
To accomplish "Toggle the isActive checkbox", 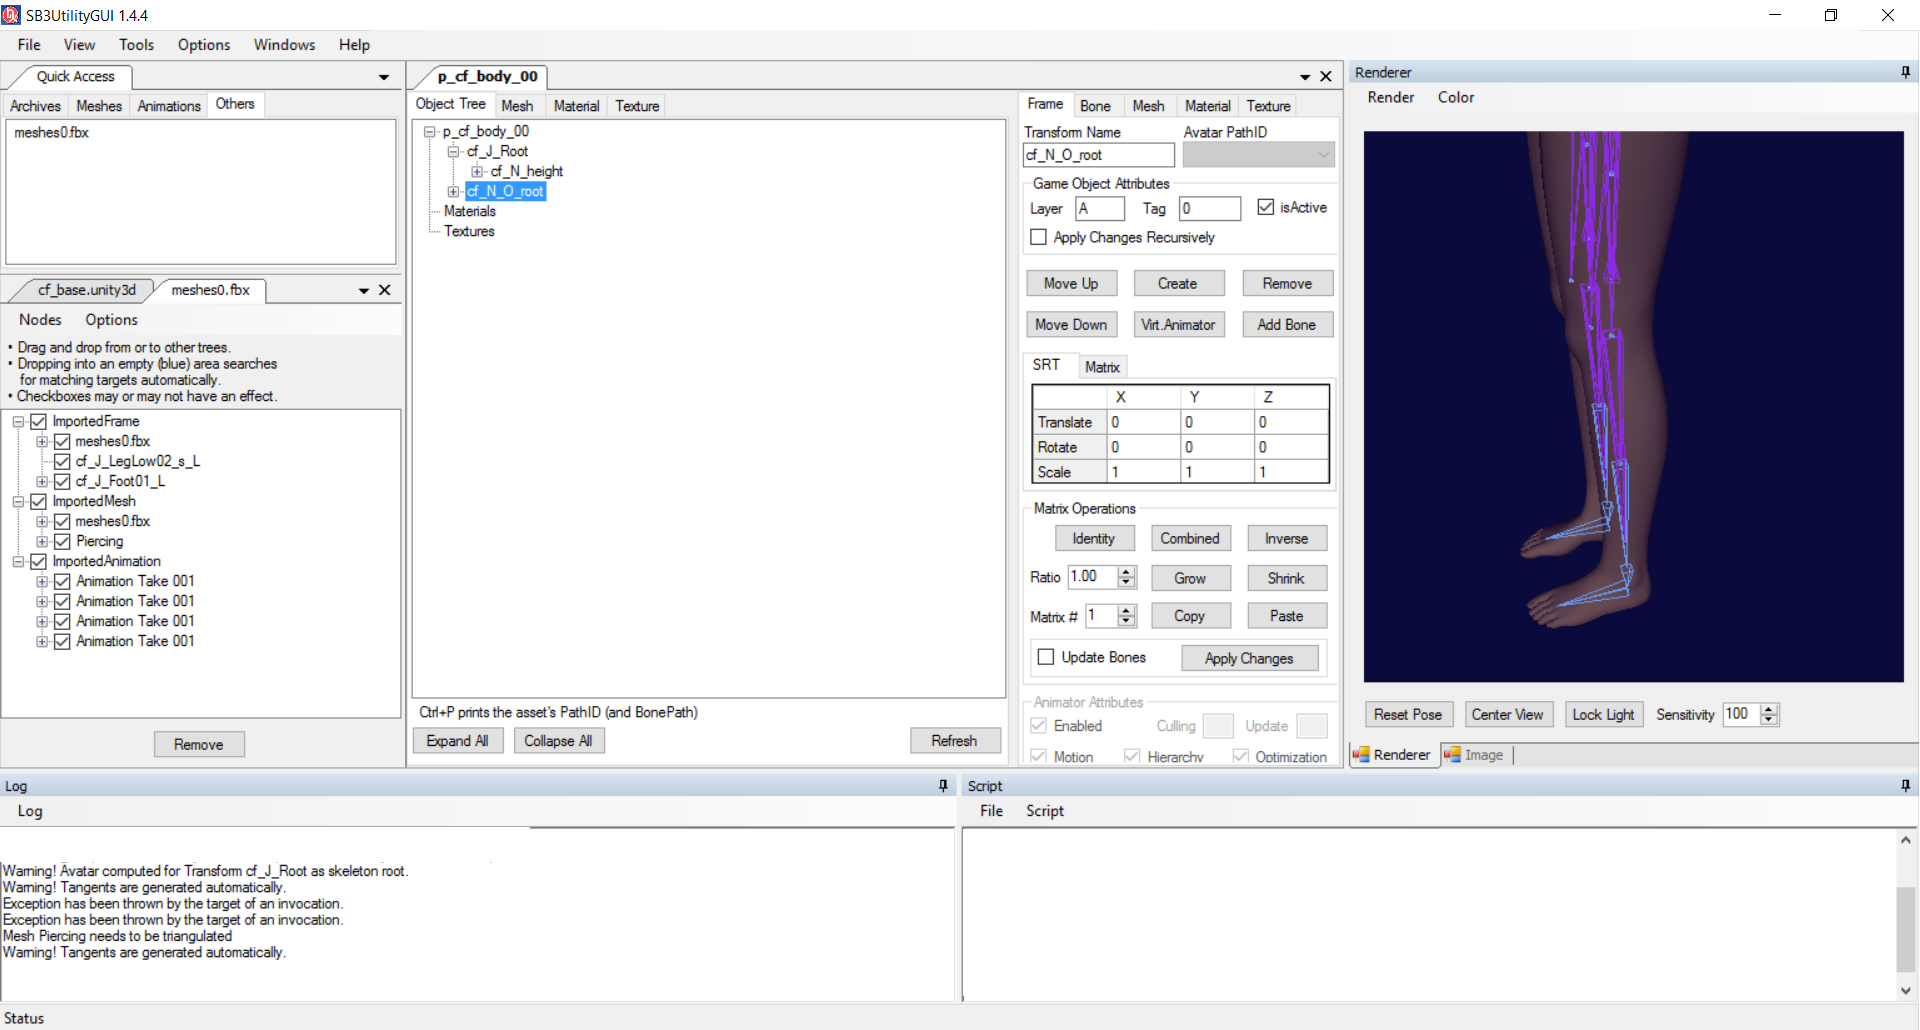I will (x=1266, y=207).
